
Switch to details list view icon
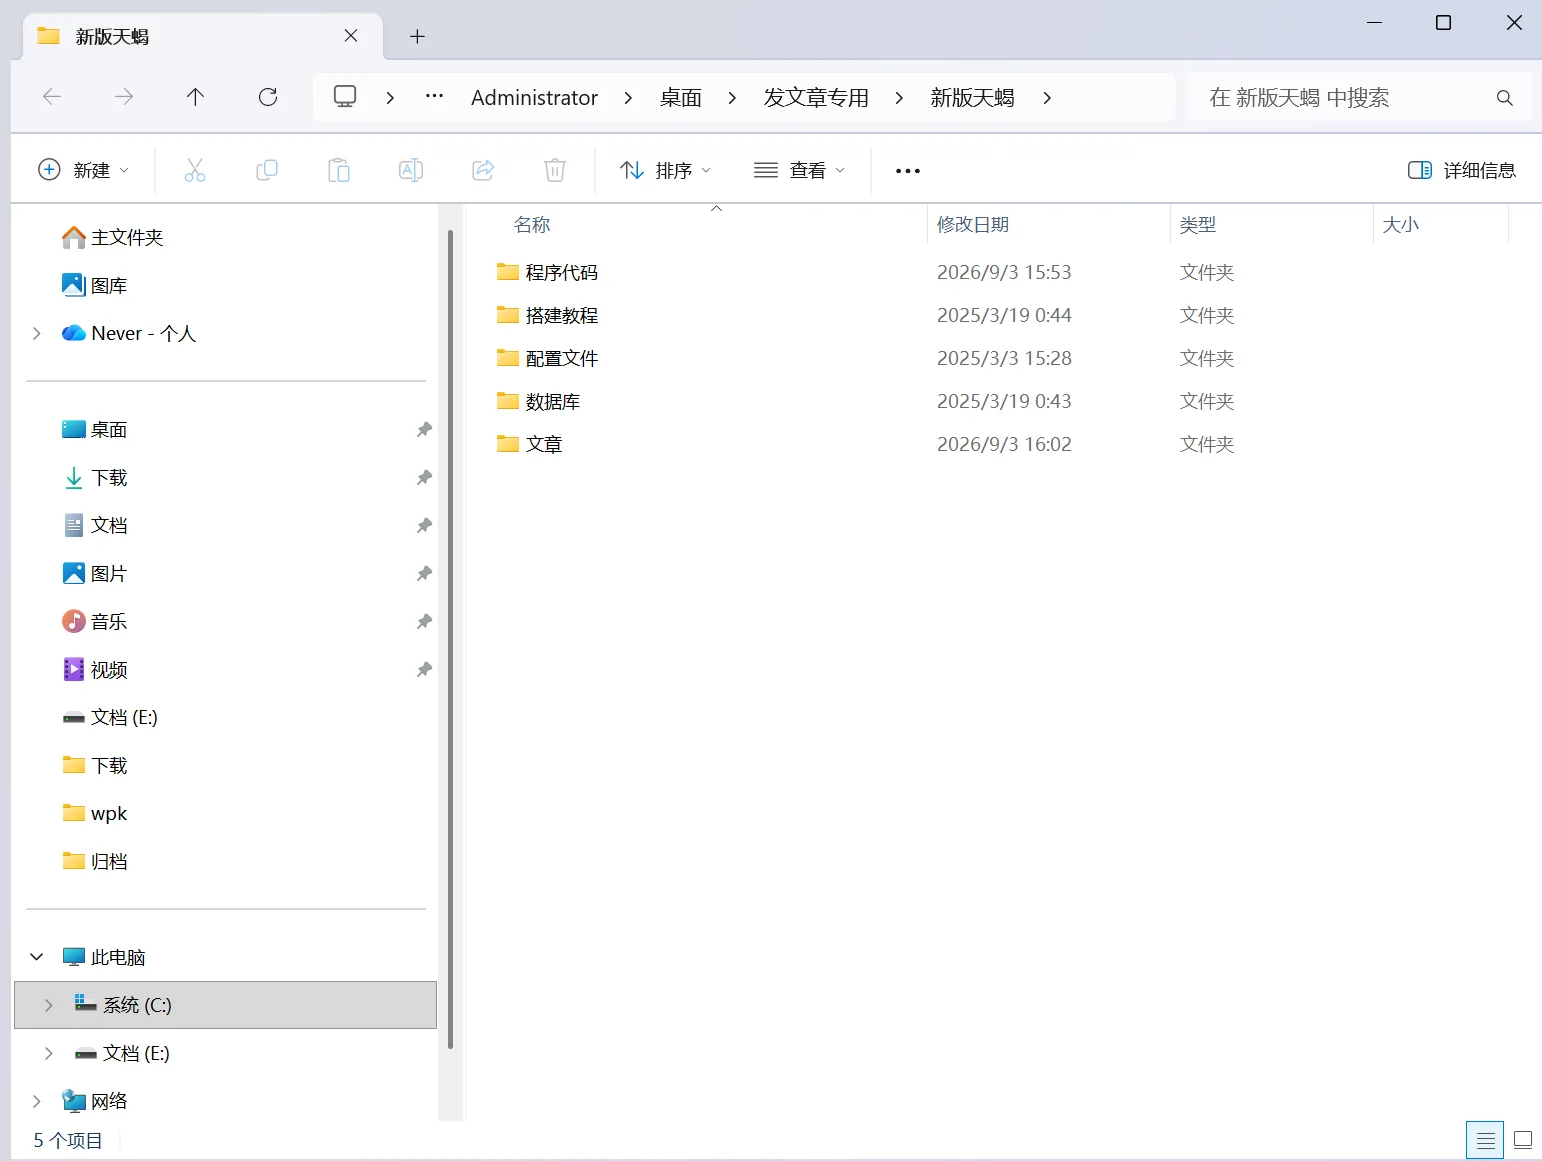(1485, 1140)
